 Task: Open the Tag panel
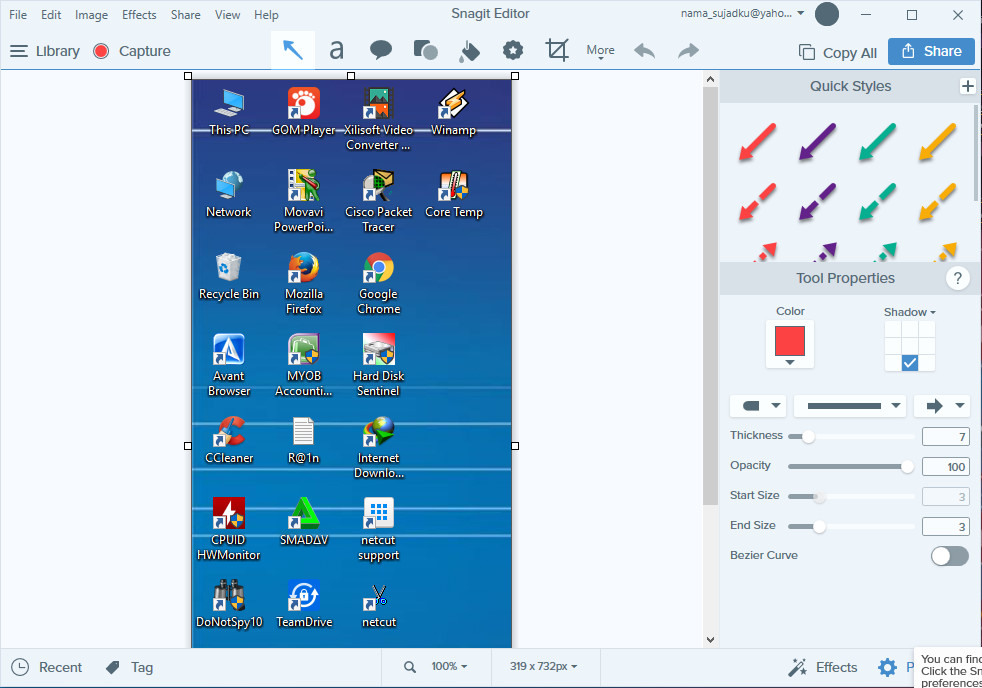coord(130,667)
